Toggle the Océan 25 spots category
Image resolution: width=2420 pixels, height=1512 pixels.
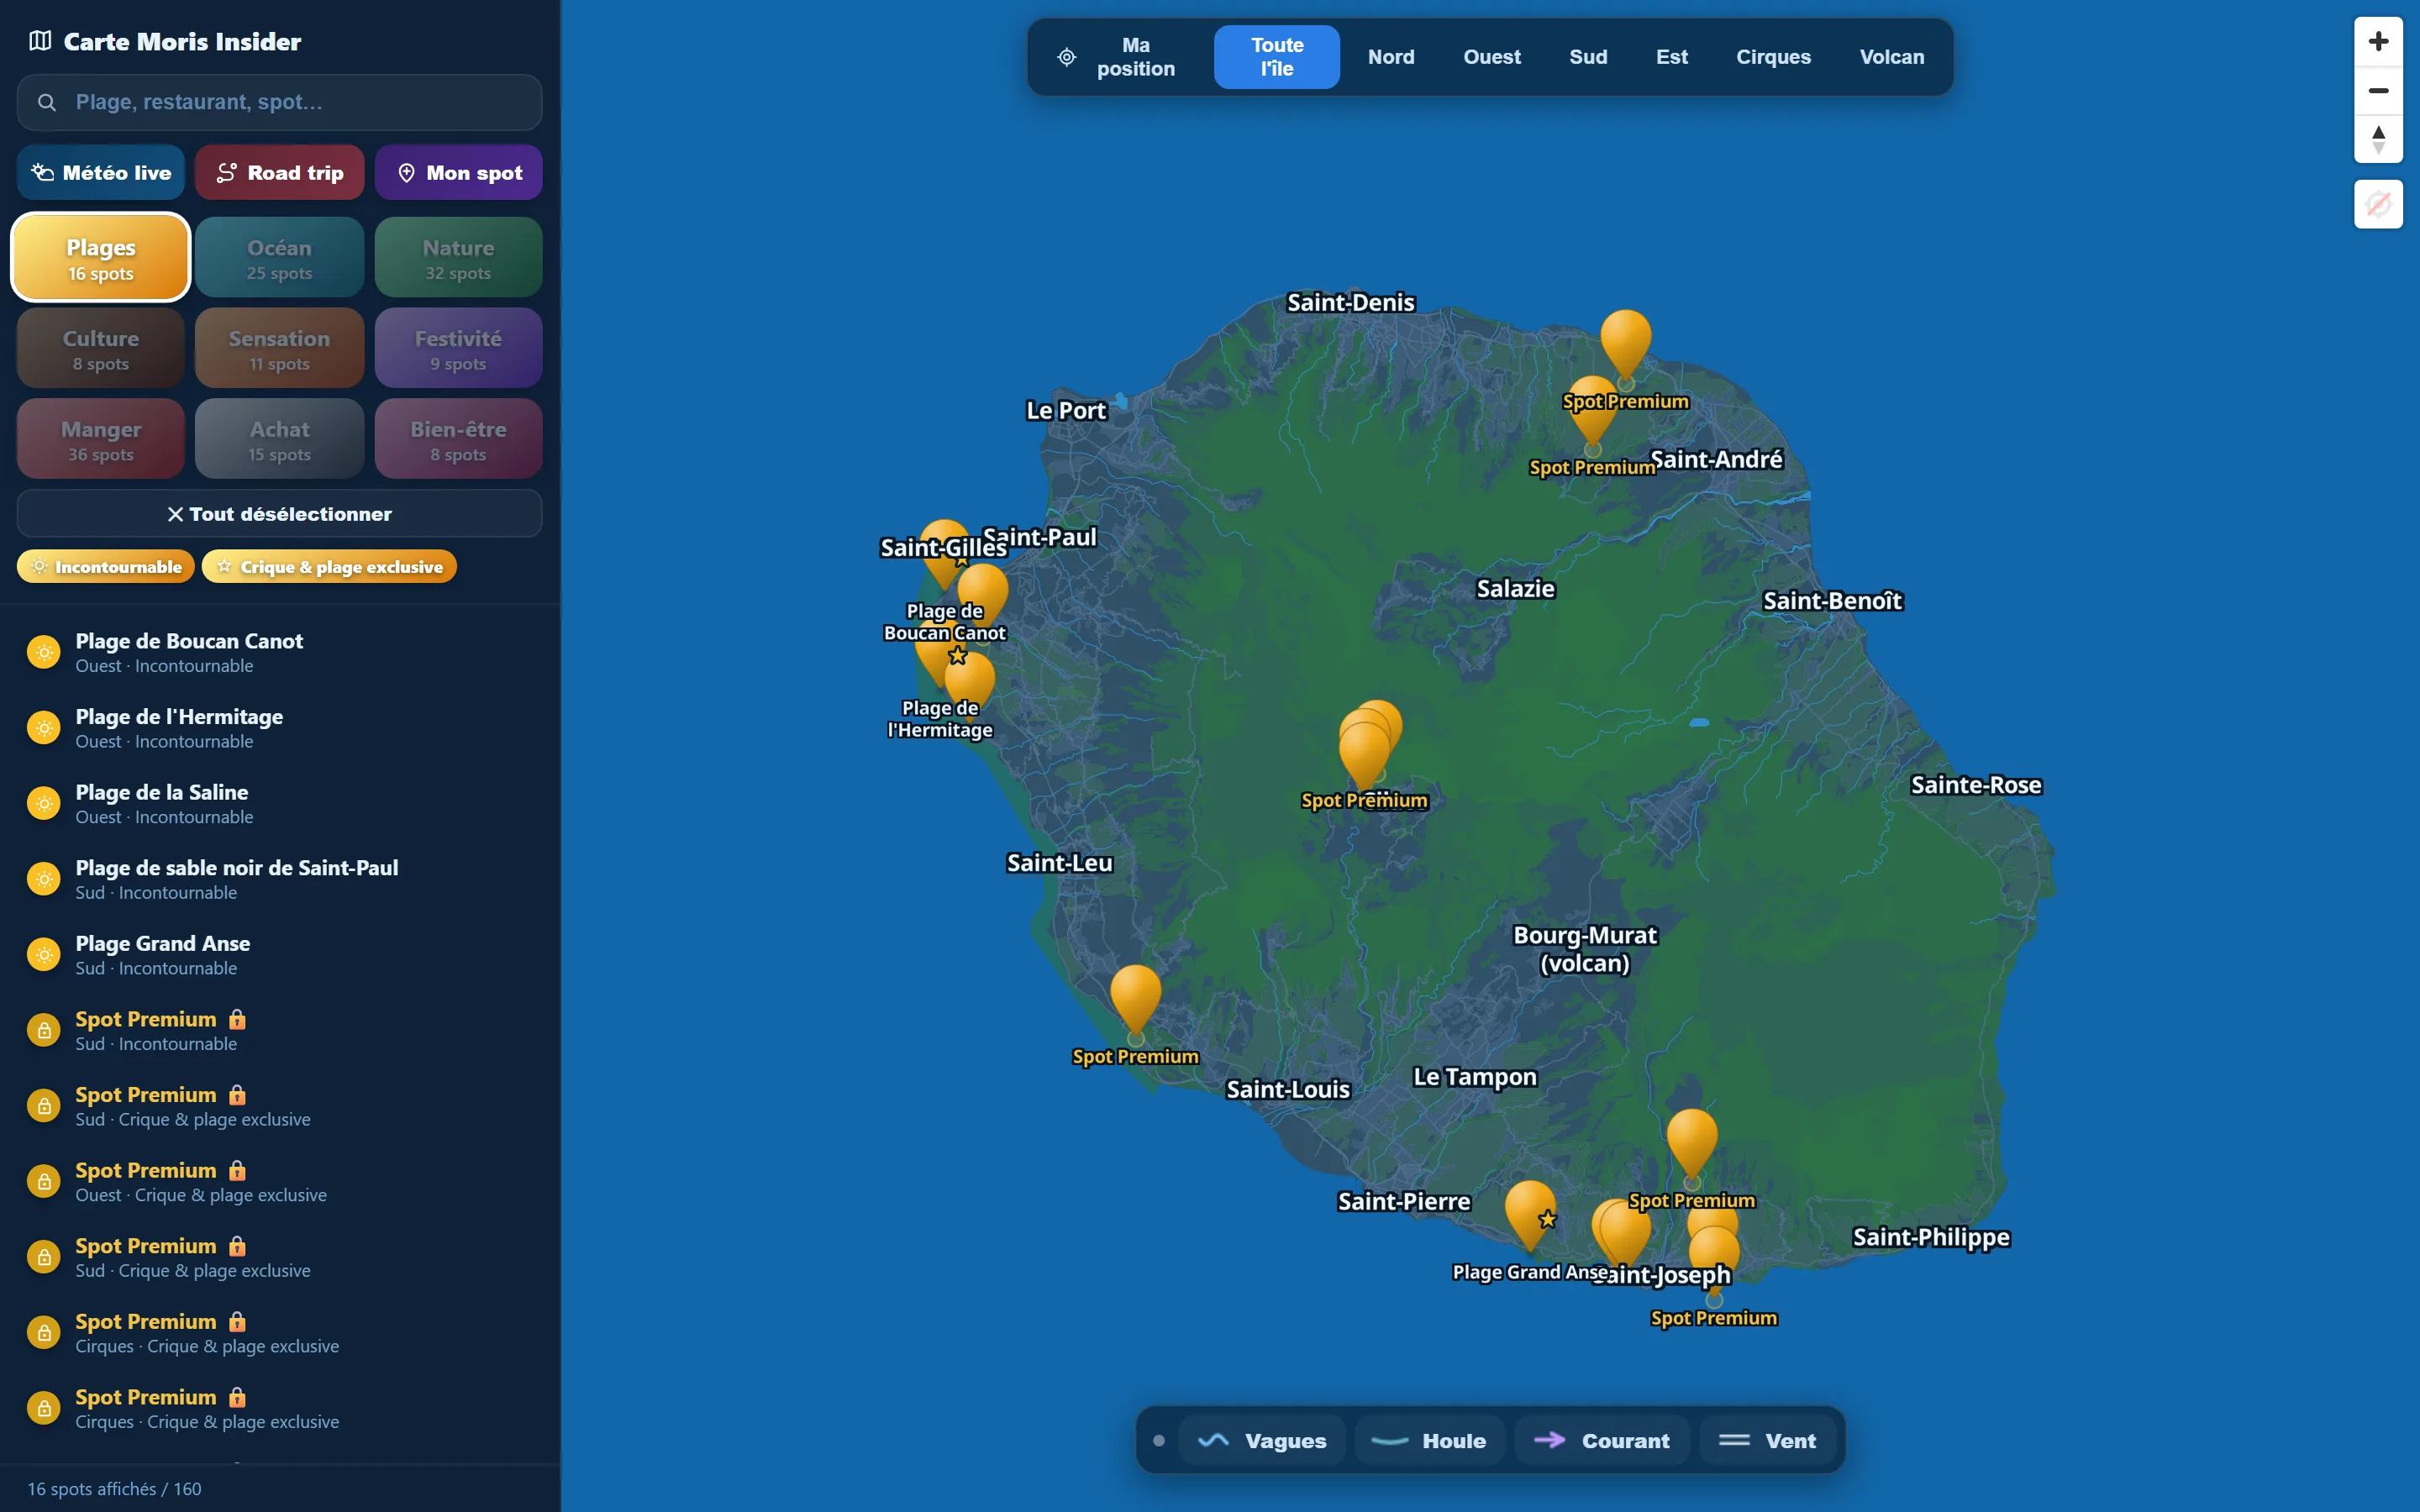point(279,258)
